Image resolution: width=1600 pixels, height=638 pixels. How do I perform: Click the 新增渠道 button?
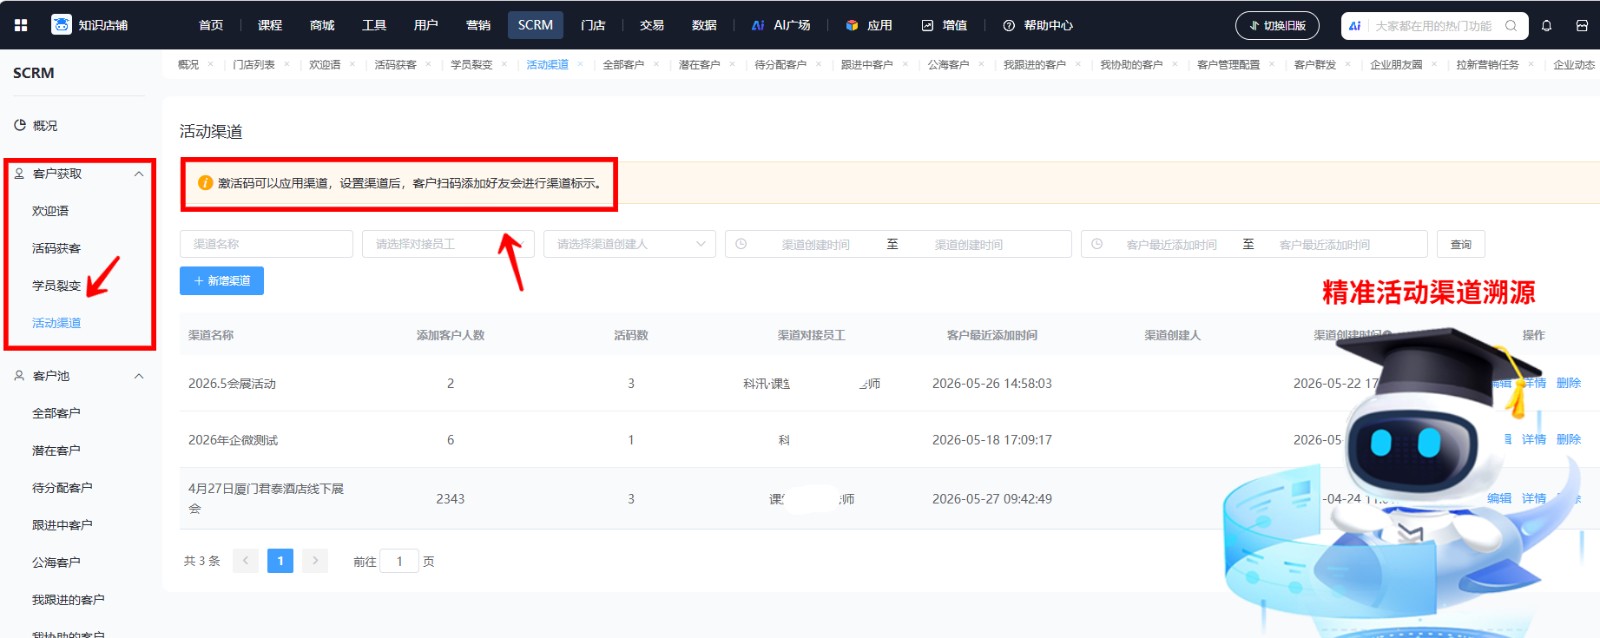(222, 281)
